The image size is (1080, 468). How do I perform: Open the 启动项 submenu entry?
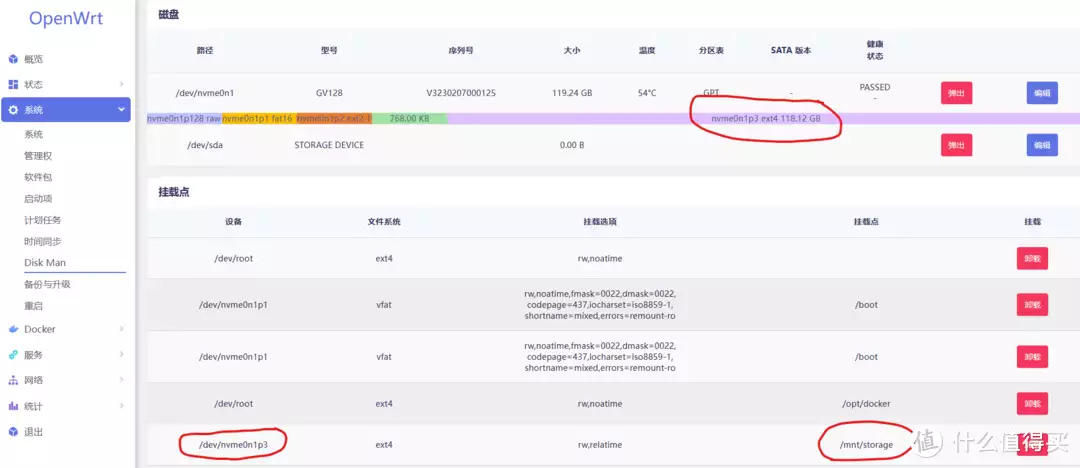point(38,199)
